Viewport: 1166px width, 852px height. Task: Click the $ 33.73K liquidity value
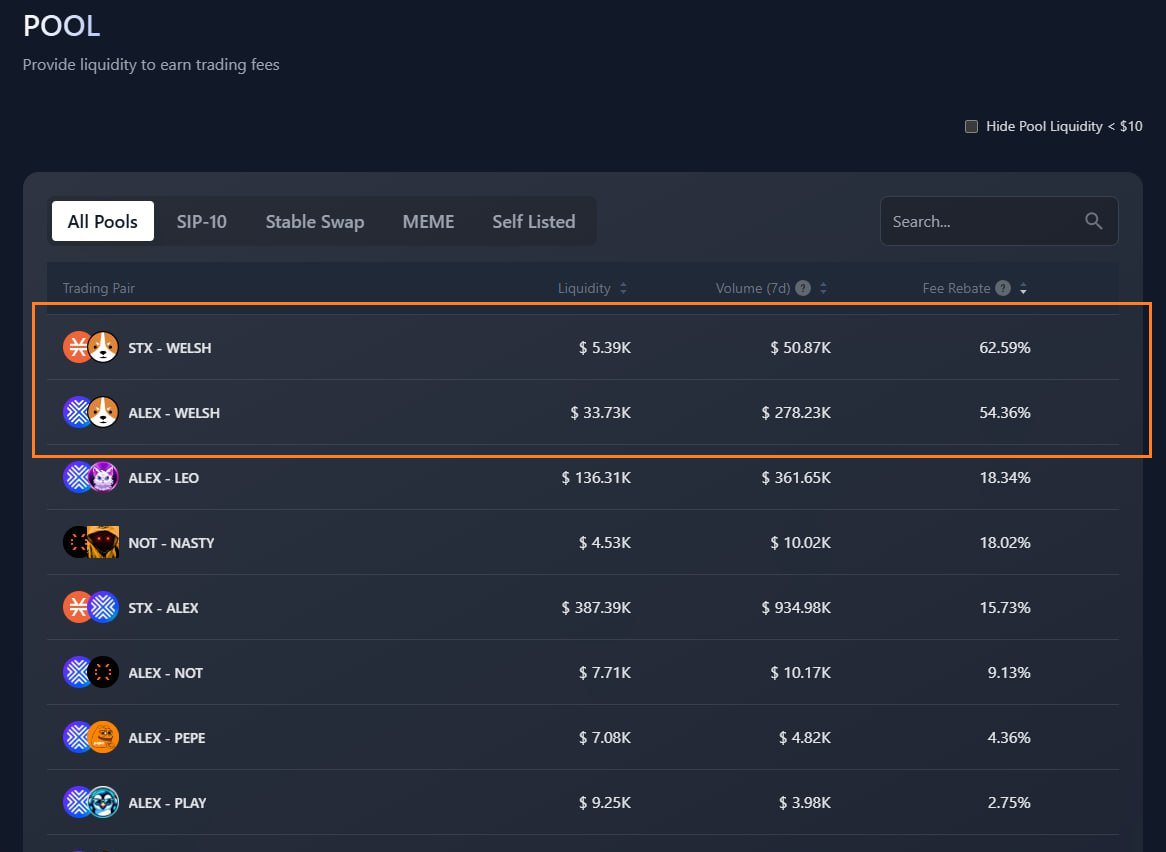(600, 412)
